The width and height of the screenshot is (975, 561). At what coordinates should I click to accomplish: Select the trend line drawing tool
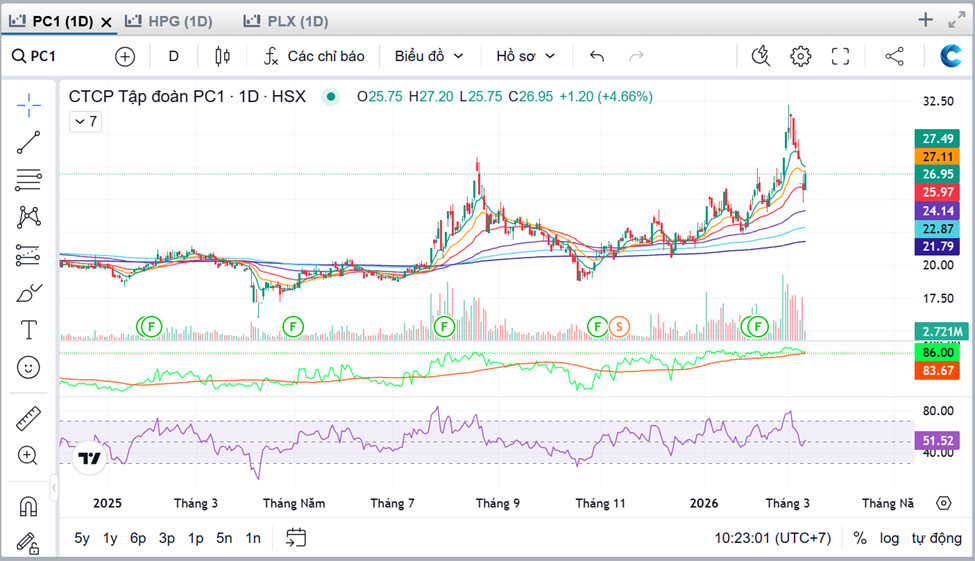point(28,143)
